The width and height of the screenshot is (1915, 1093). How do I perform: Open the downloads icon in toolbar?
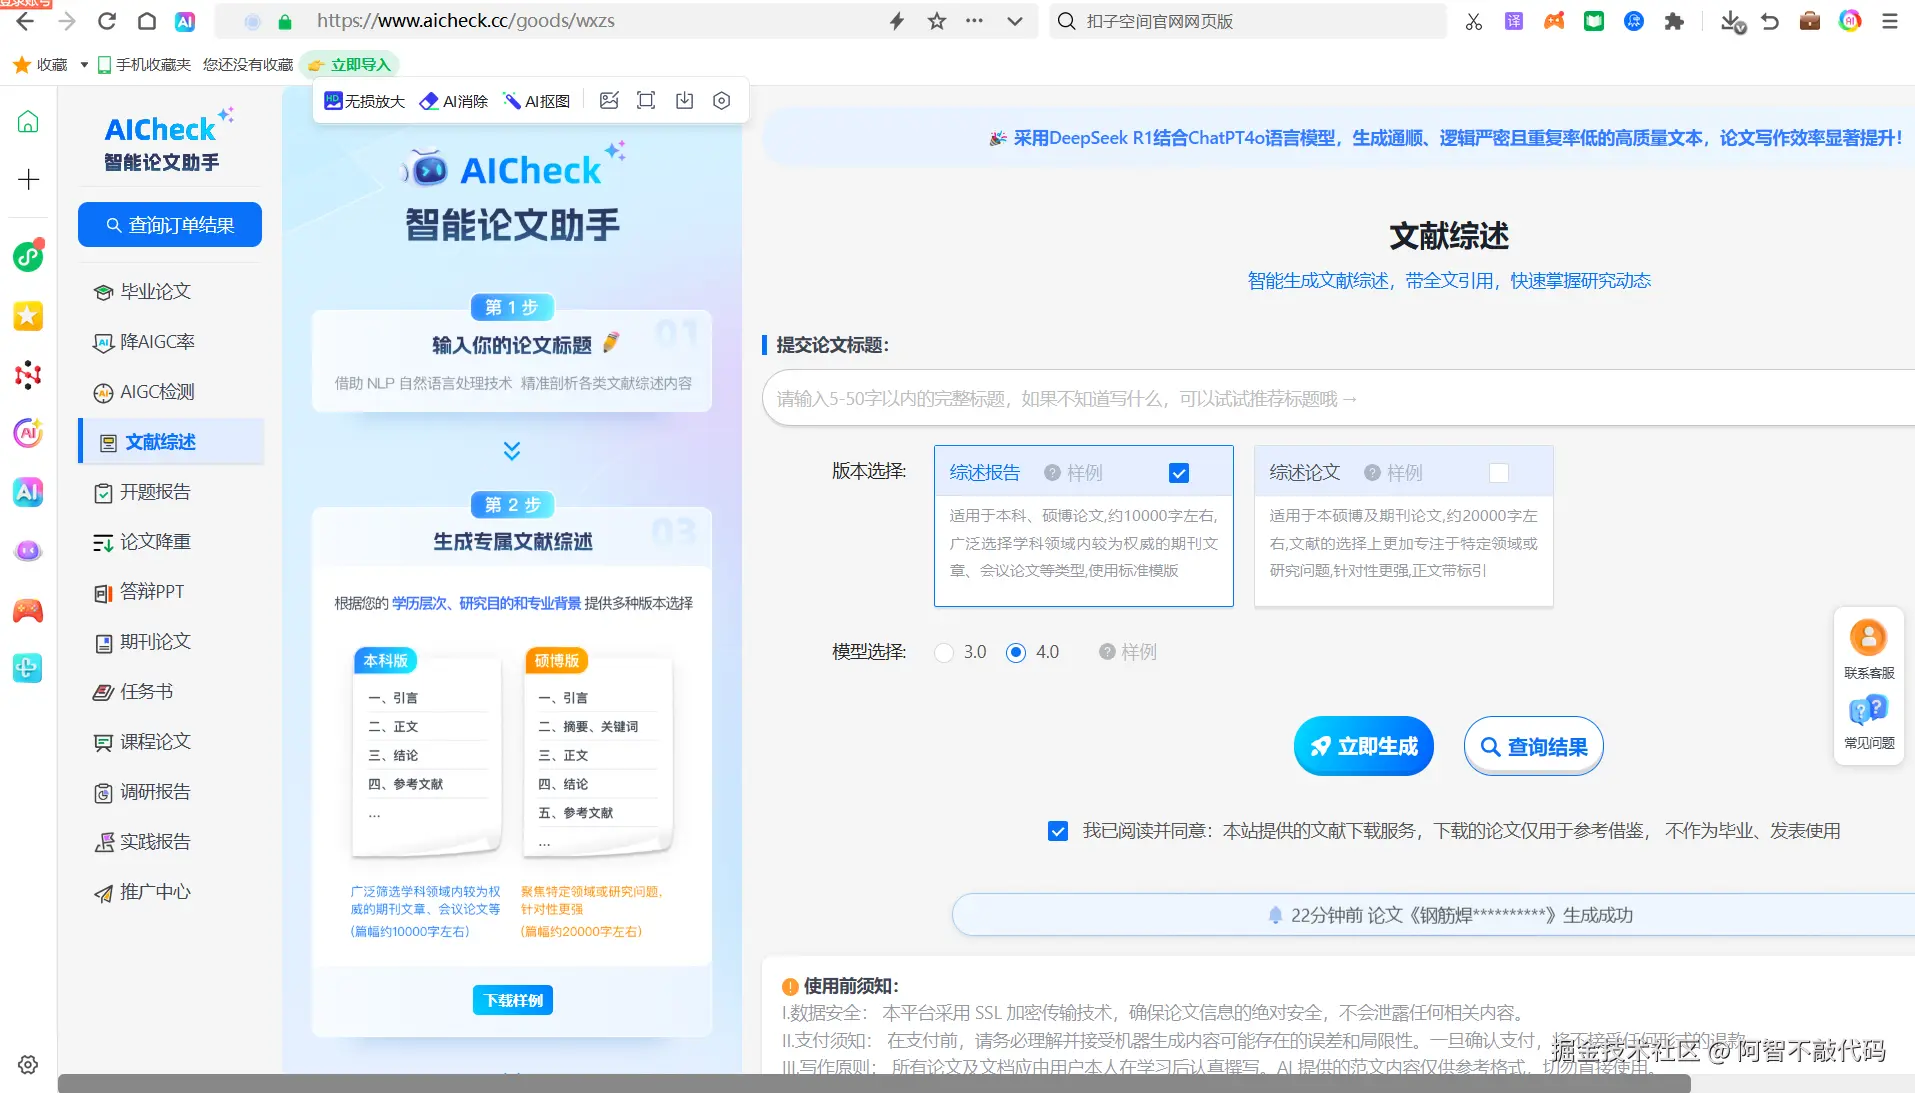(x=1732, y=21)
